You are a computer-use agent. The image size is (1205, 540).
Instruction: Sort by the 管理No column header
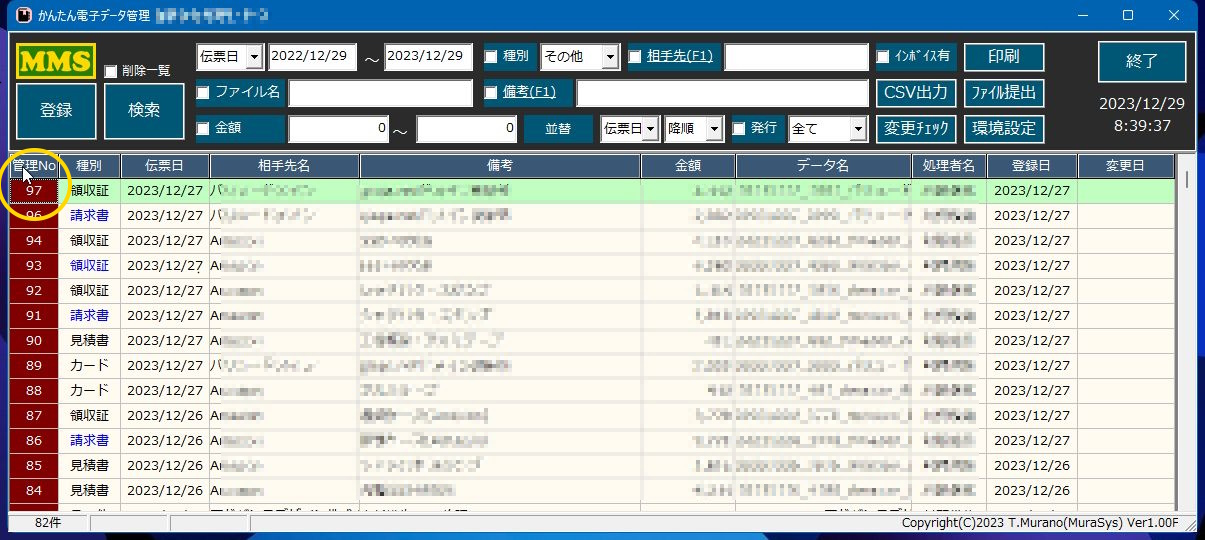tap(34, 166)
